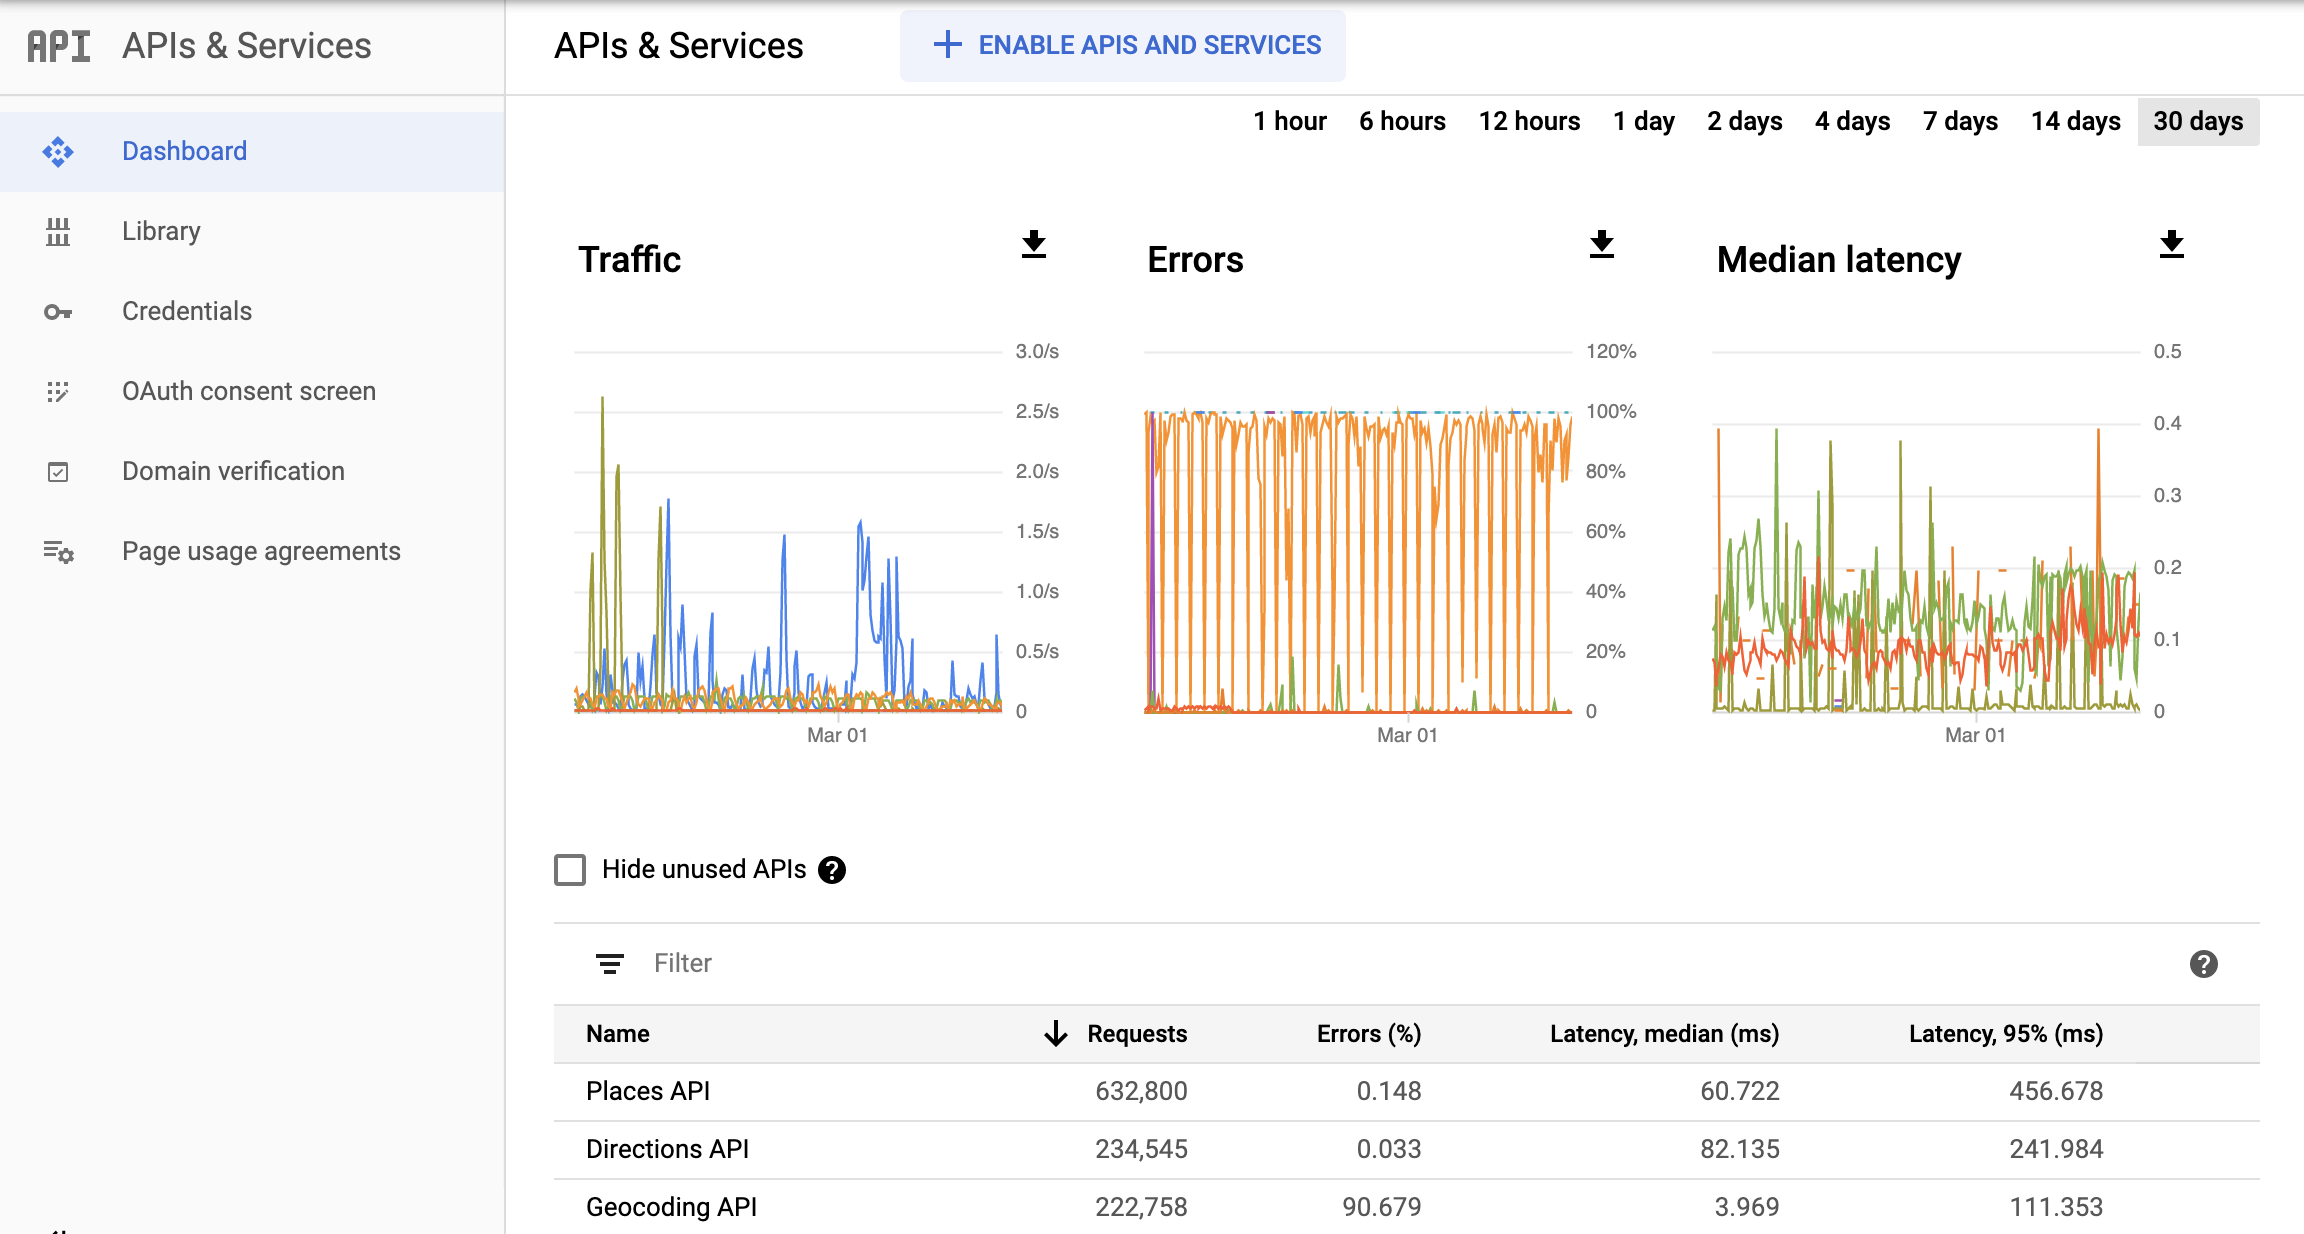Click the Help tooltip for Hide unused APIs

[832, 870]
